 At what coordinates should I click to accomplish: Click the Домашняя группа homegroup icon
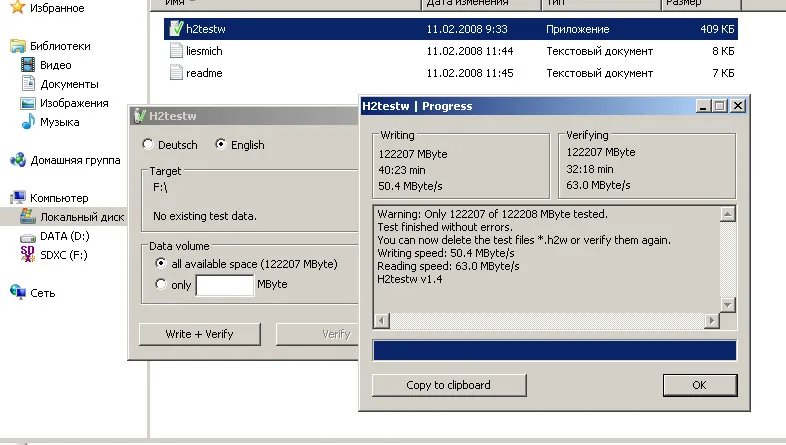[18, 160]
